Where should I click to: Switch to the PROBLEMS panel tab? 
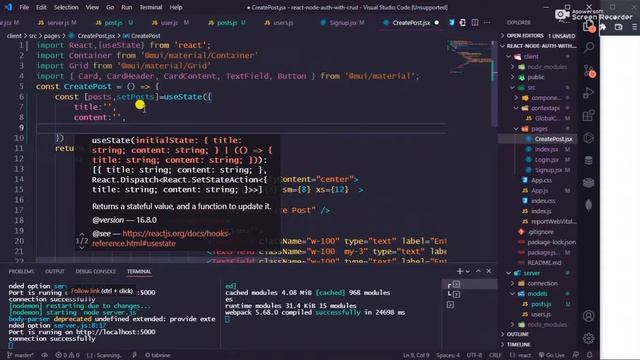click(21, 271)
